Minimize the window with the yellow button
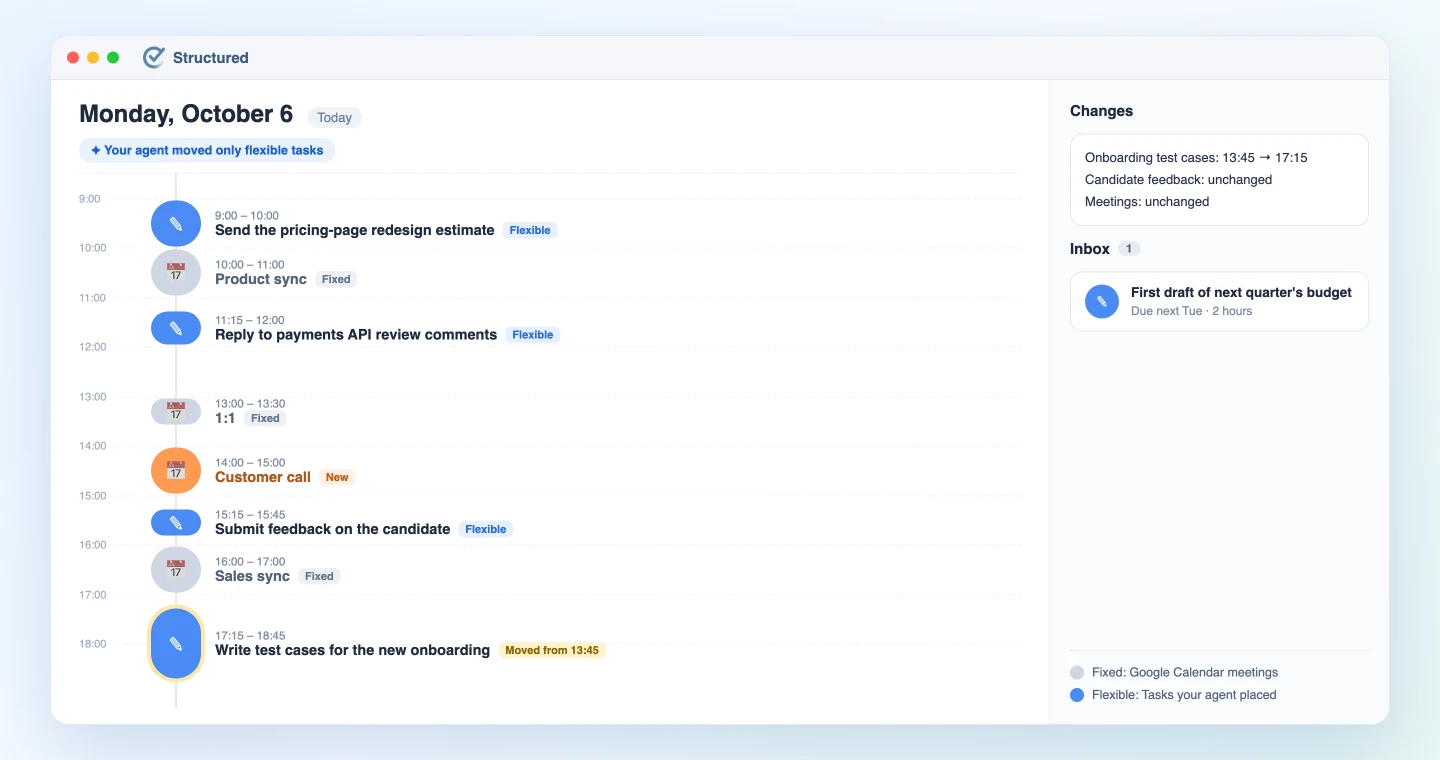Image resolution: width=1440 pixels, height=760 pixels. [93, 58]
